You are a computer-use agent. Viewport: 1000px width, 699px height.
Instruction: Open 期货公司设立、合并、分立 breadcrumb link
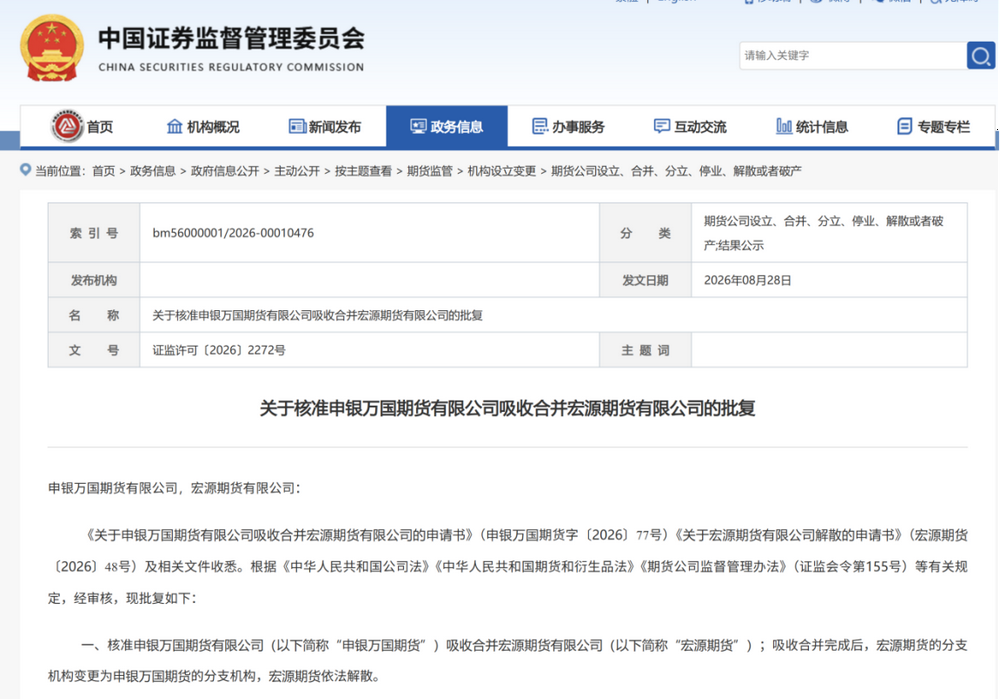pyautogui.click(x=676, y=171)
